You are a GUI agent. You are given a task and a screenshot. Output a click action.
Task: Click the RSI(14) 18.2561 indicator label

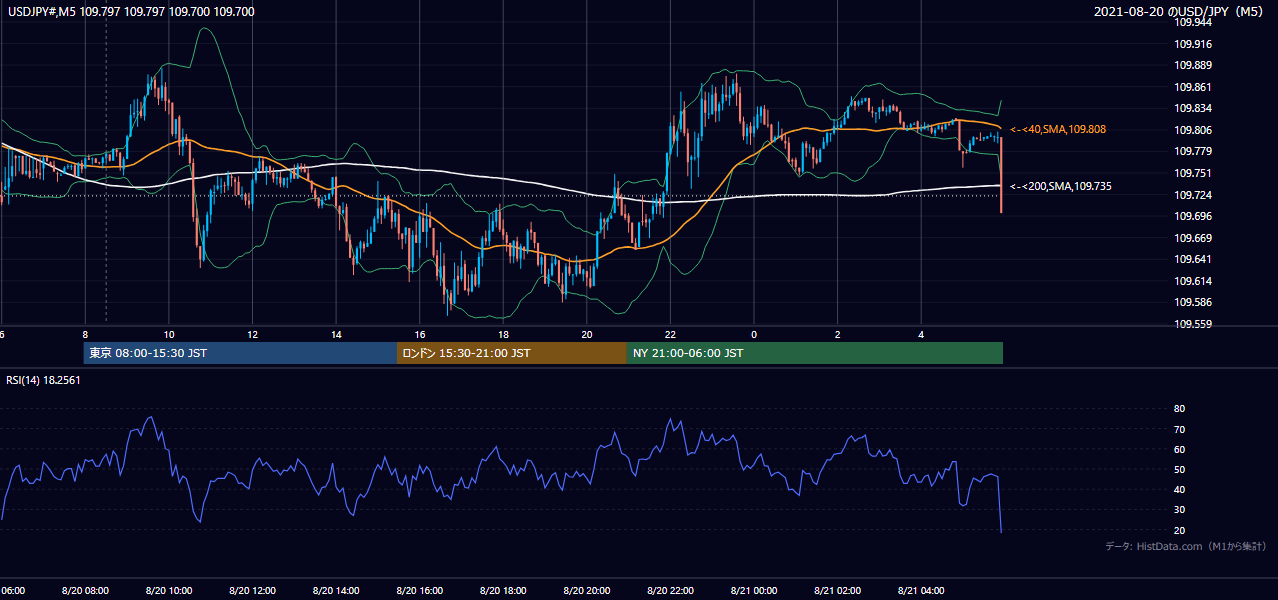44,380
